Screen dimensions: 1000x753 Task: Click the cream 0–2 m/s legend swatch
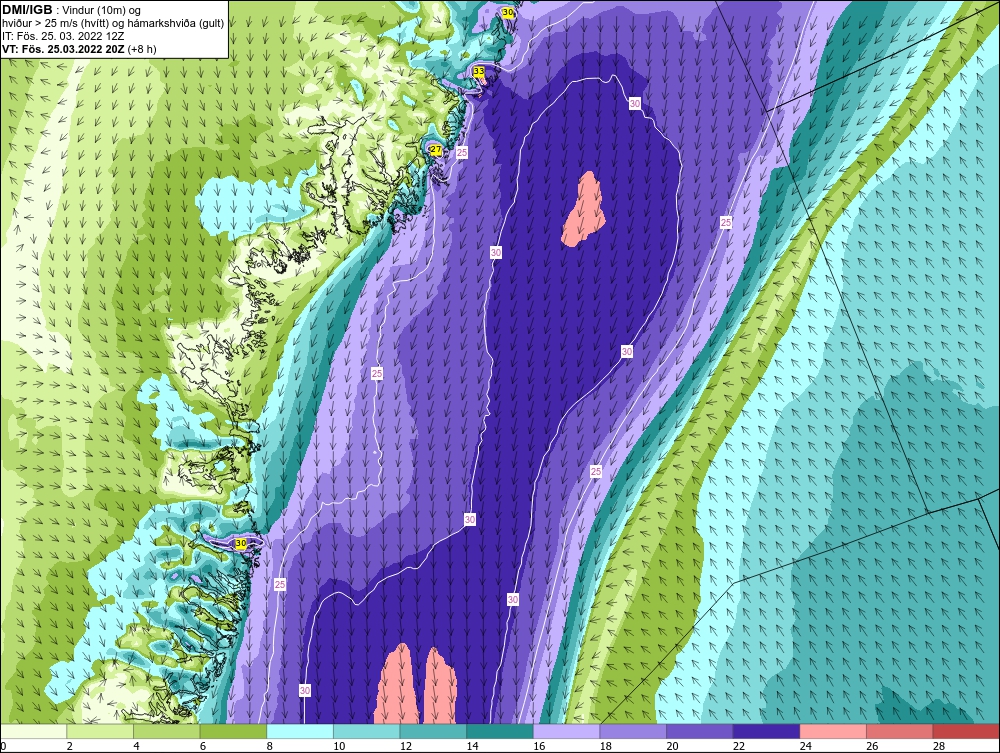click(x=33, y=731)
